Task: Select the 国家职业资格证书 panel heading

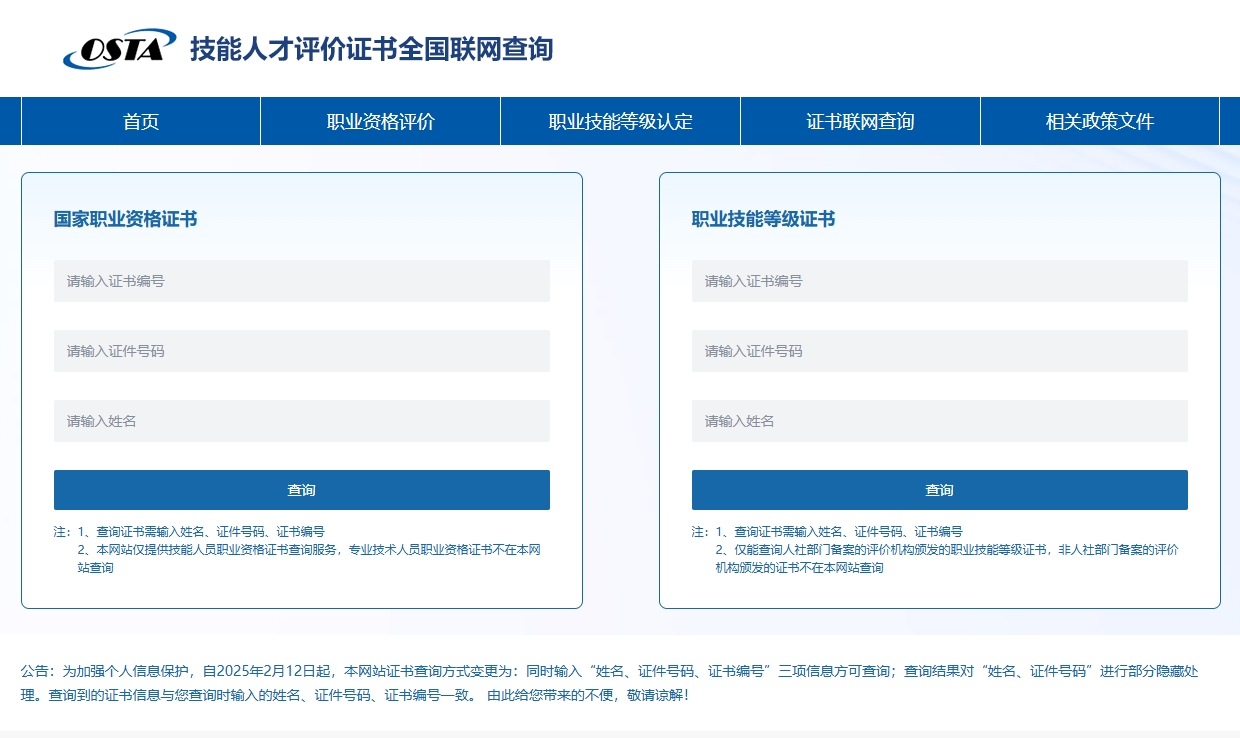Action: (126, 219)
